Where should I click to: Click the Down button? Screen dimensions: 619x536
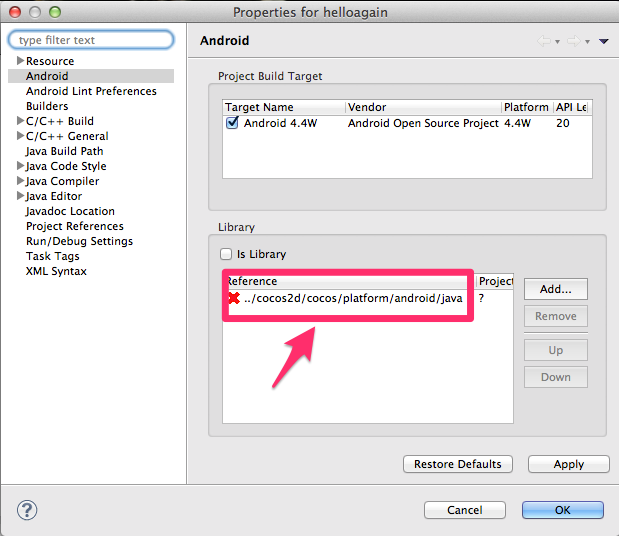tap(555, 377)
